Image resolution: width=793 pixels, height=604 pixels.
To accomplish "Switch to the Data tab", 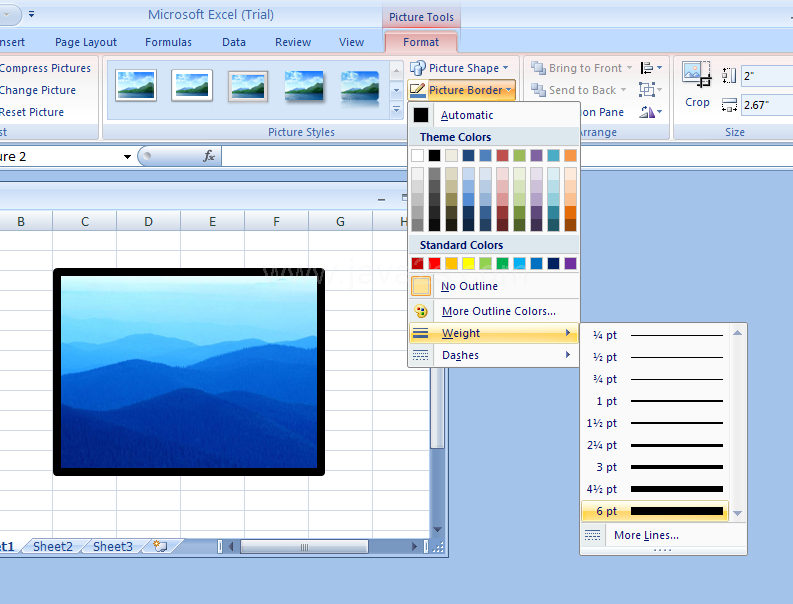I will (234, 42).
